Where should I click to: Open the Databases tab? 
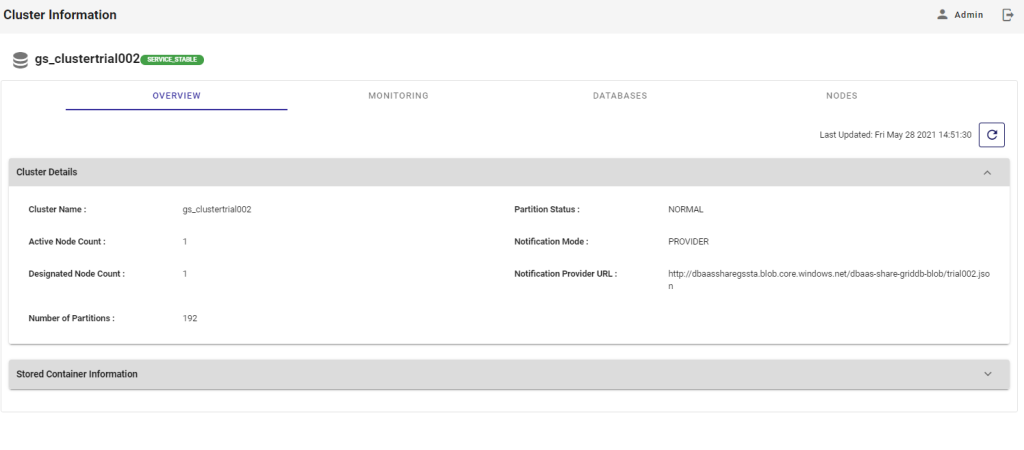tap(620, 96)
